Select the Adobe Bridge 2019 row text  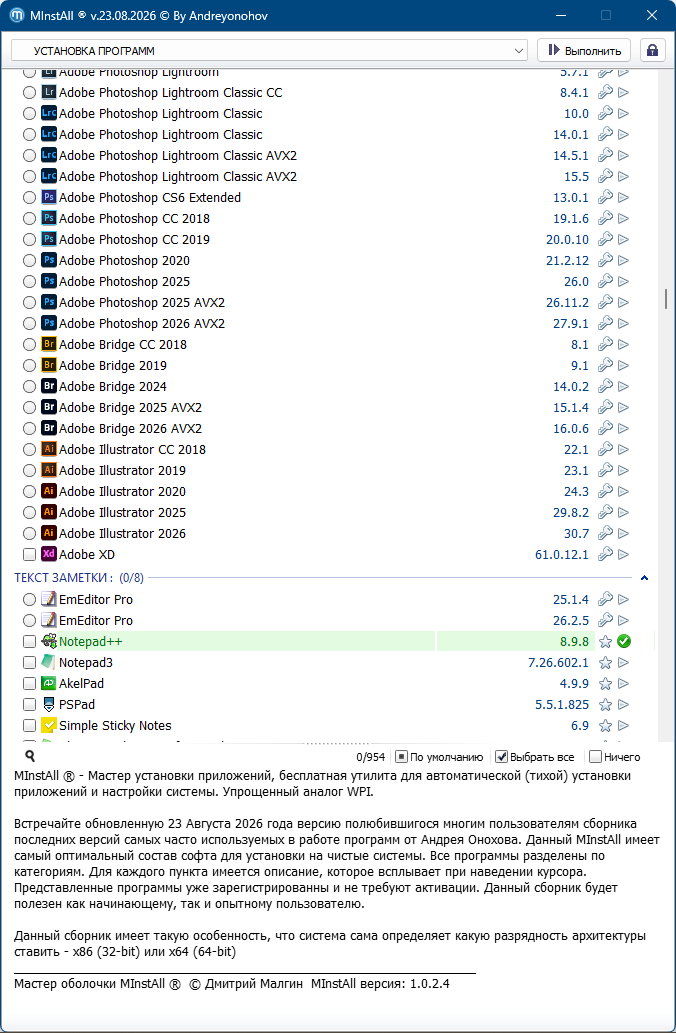coord(113,366)
